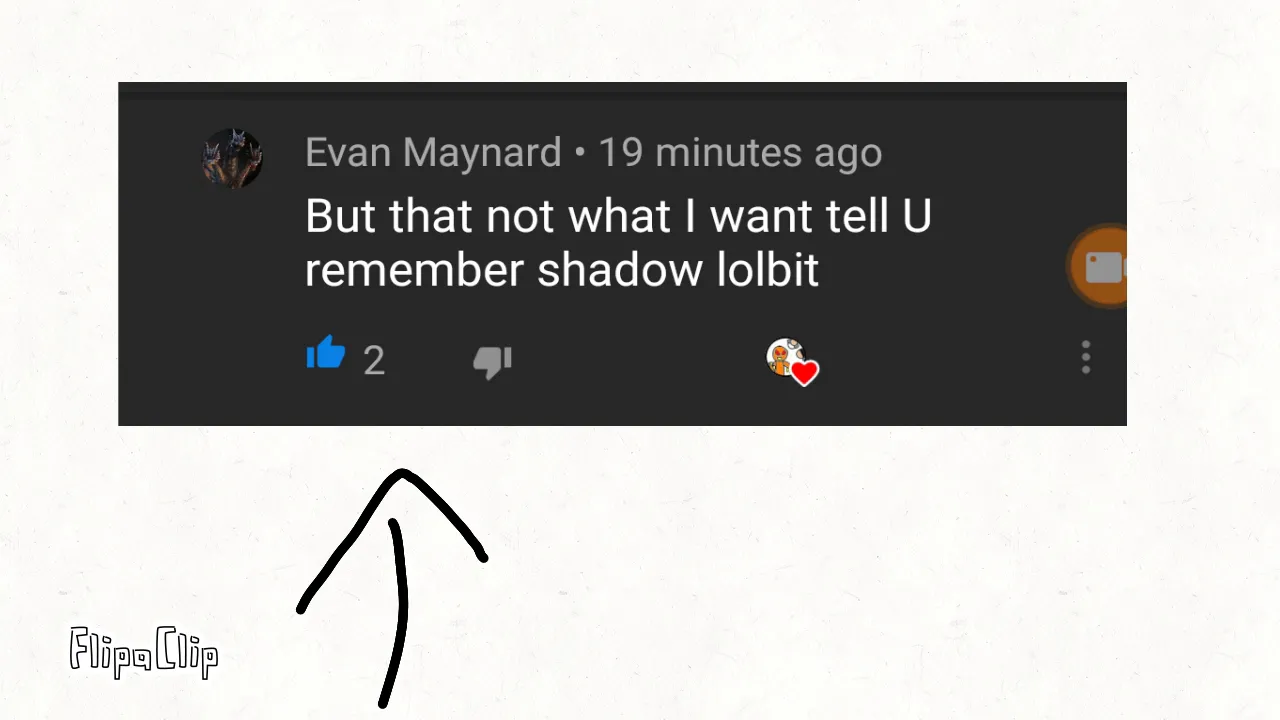This screenshot has height=720, width=1280.
Task: Click the dark strip atop comment card
Action: pyautogui.click(x=622, y=90)
